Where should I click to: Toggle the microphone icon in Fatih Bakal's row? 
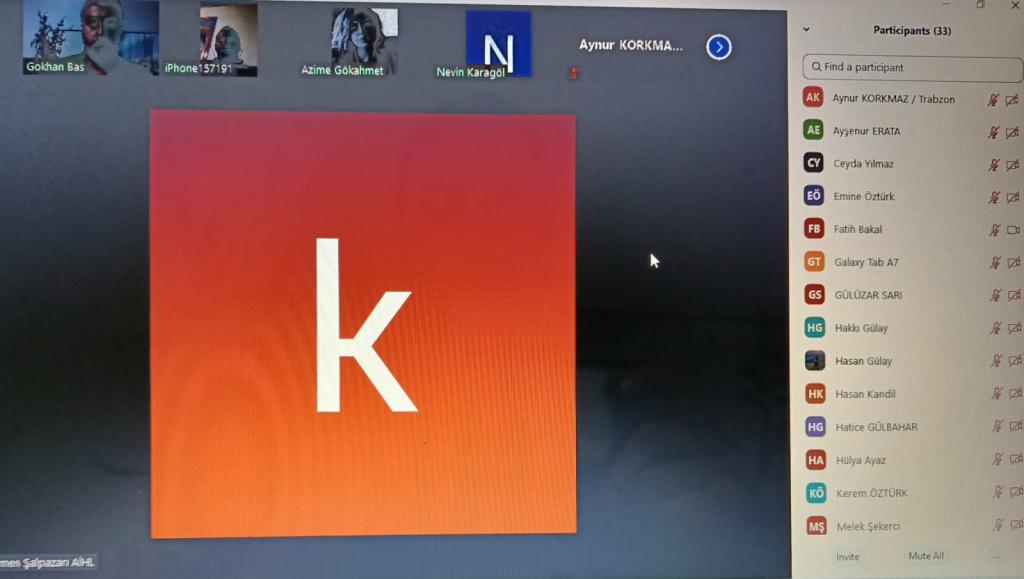click(995, 230)
